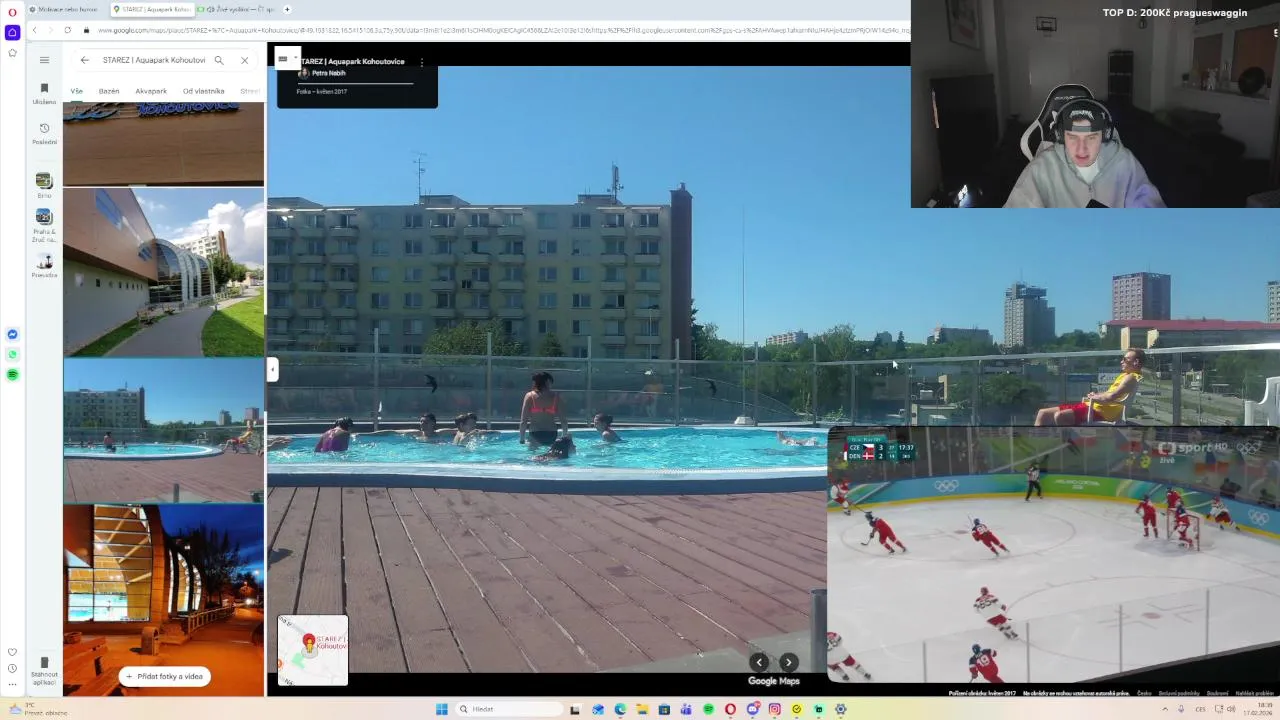Image resolution: width=1280 pixels, height=720 pixels.
Task: Click Přidat fotky a videa button
Action: [166, 676]
